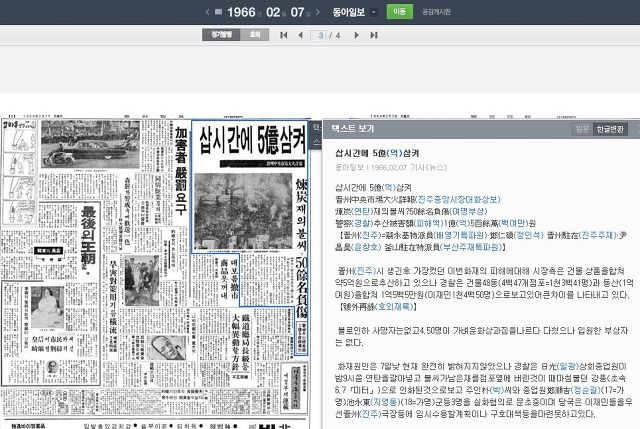Screen dimensions: 640x429
Task: Switch text view to 한글변환
Action: (610, 129)
